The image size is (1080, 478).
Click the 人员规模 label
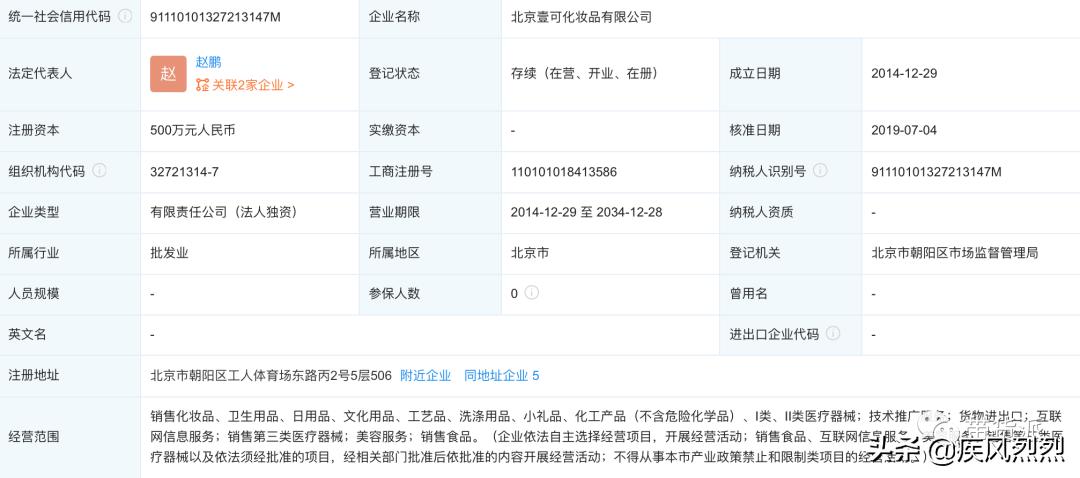(34, 293)
